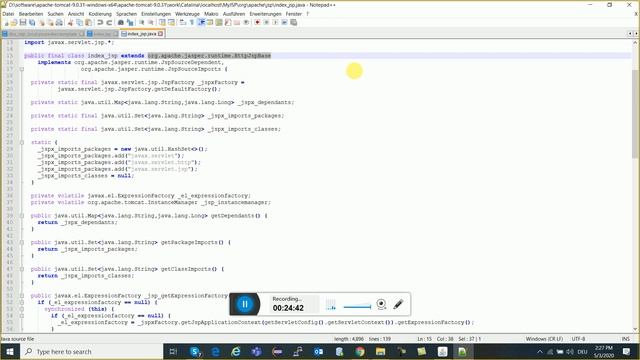The height and width of the screenshot is (360, 640).
Task: Click the Close All toolbar icon
Action: pos(50,22)
